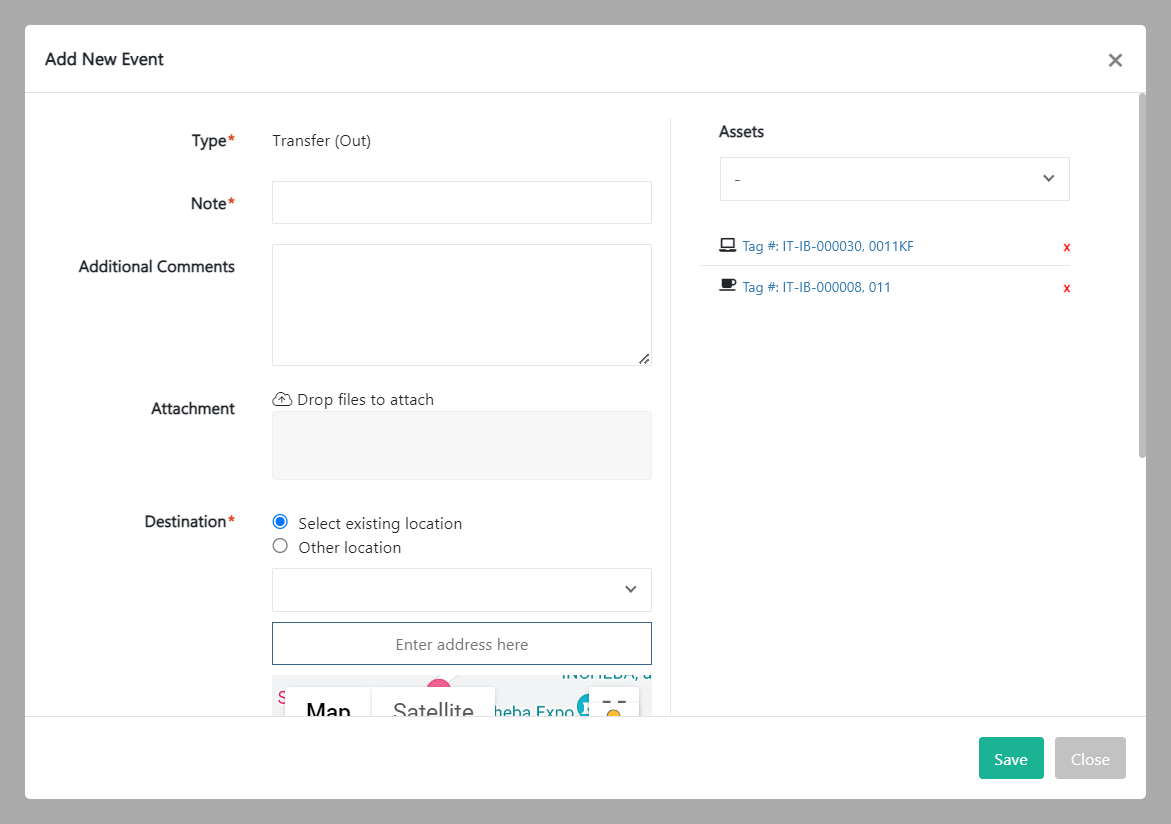Click into the 'Enter address here' field
Image resolution: width=1171 pixels, height=824 pixels.
coord(461,644)
